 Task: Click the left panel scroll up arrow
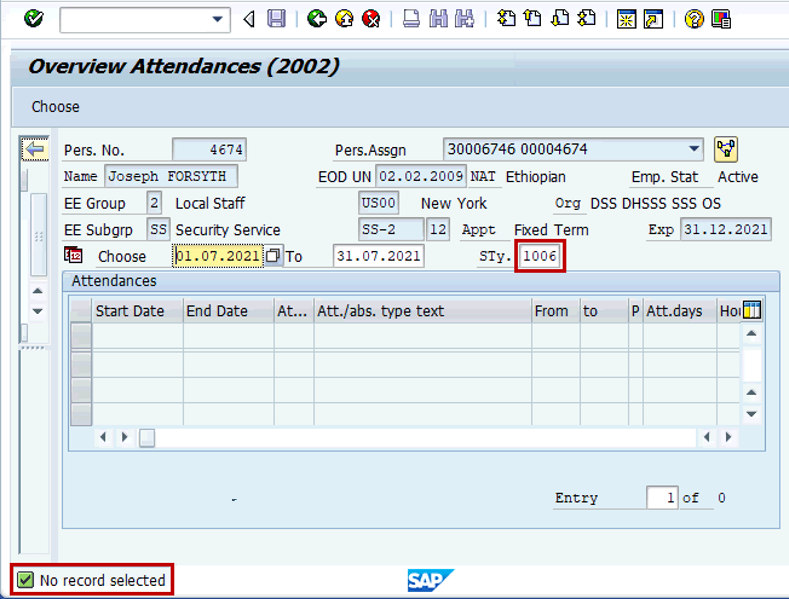(38, 290)
